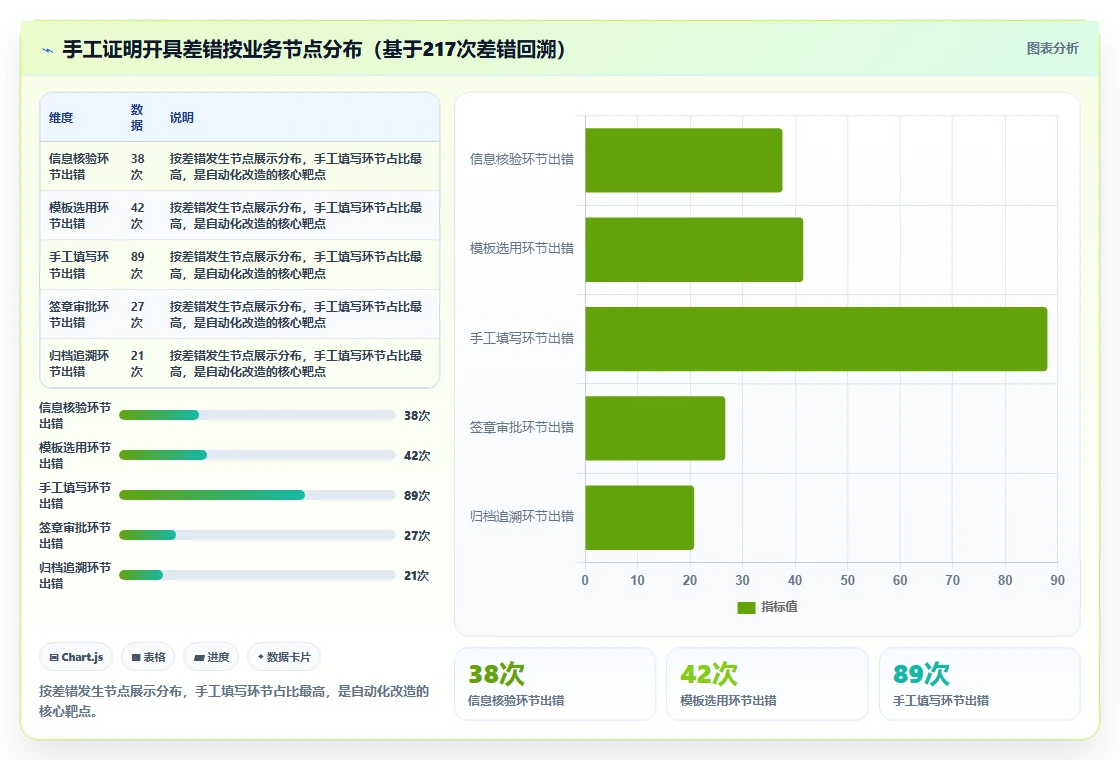Click the x-axis tick label 90

[x=1057, y=581]
